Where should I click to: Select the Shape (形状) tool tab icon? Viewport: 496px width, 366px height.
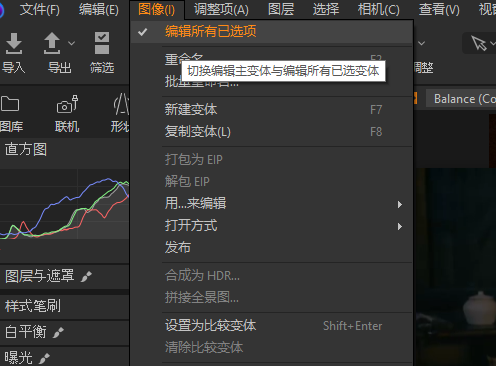121,104
